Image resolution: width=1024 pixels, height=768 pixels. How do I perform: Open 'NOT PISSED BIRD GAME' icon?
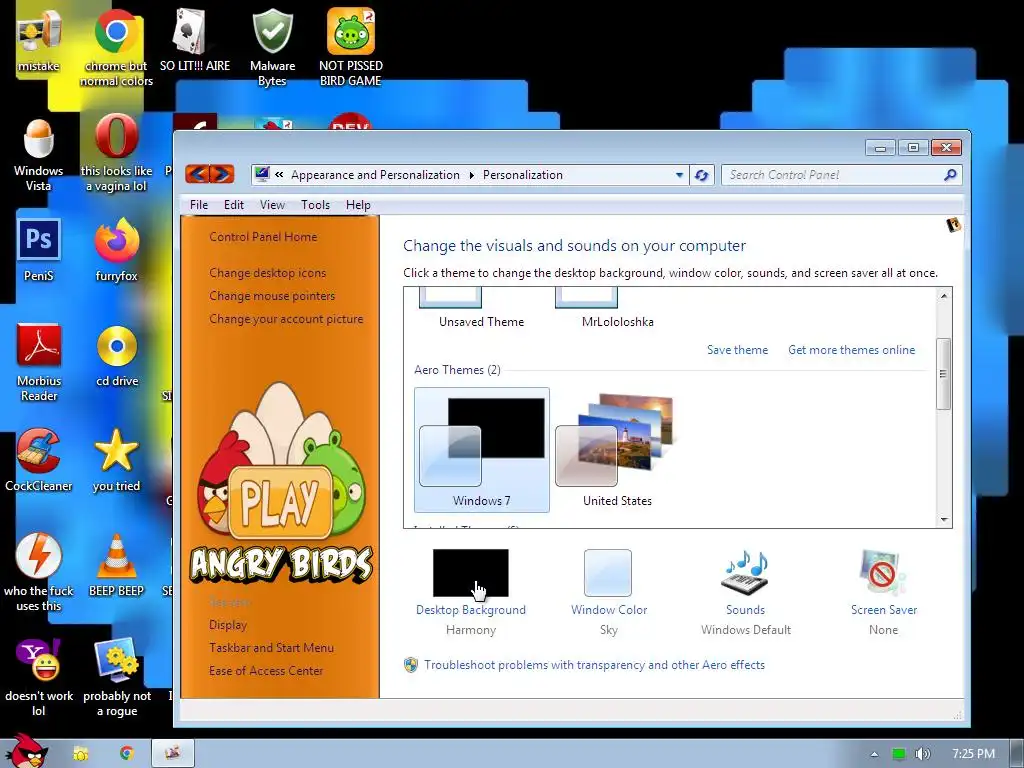pyautogui.click(x=351, y=46)
